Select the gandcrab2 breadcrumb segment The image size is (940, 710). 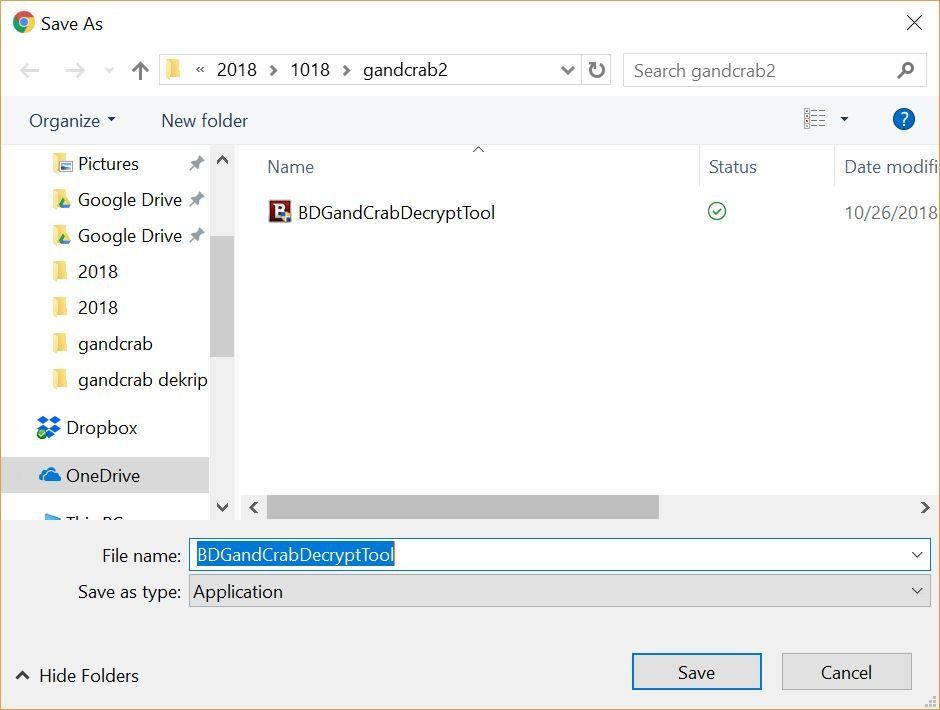pos(405,70)
